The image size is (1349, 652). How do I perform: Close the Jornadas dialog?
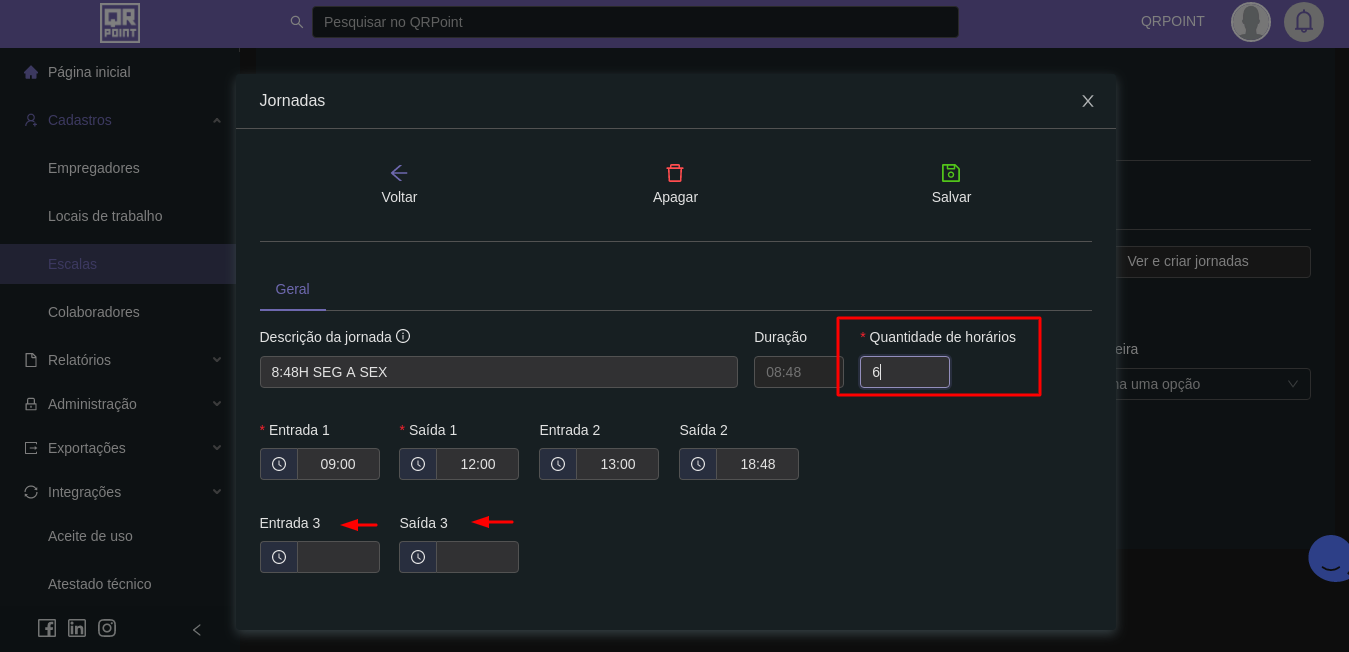click(1088, 101)
